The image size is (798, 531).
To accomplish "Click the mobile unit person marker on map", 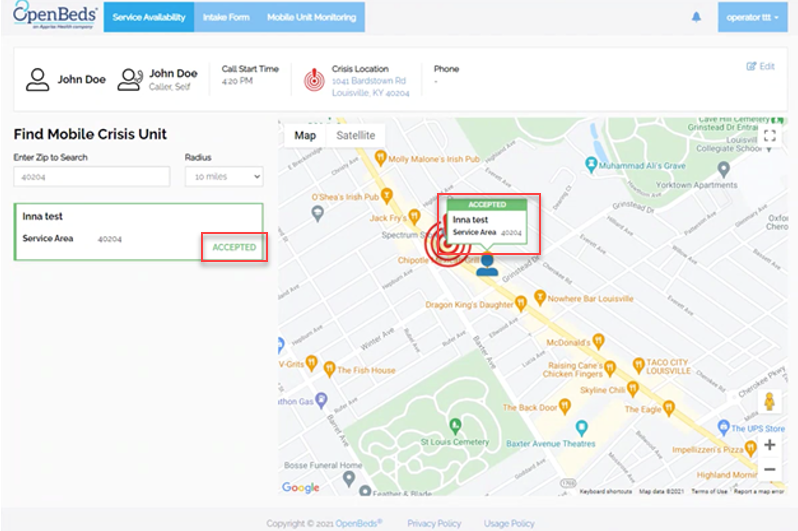I will pyautogui.click(x=487, y=264).
